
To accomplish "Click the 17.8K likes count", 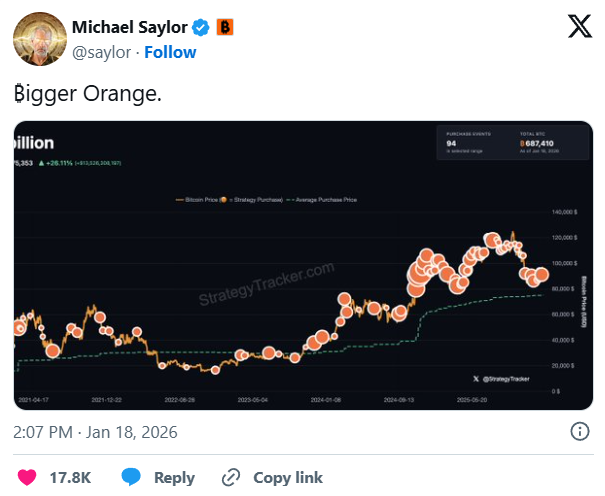I will [70, 477].
